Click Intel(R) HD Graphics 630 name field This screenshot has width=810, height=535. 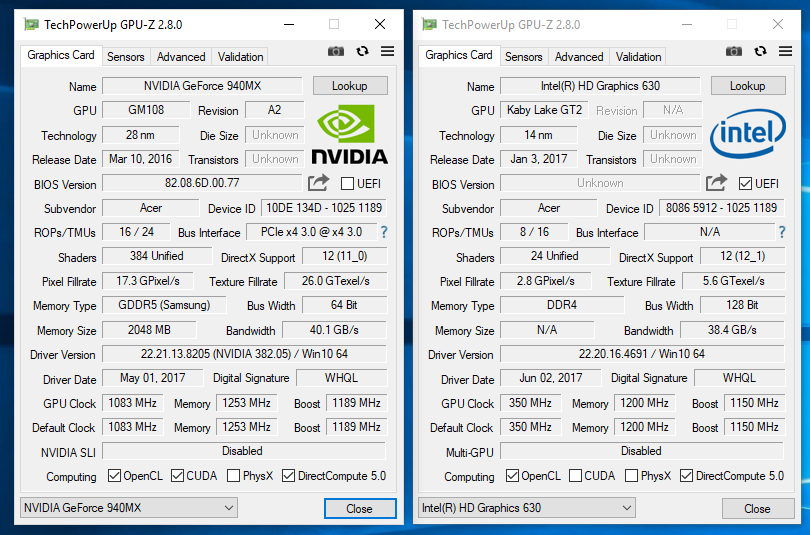pyautogui.click(x=600, y=86)
